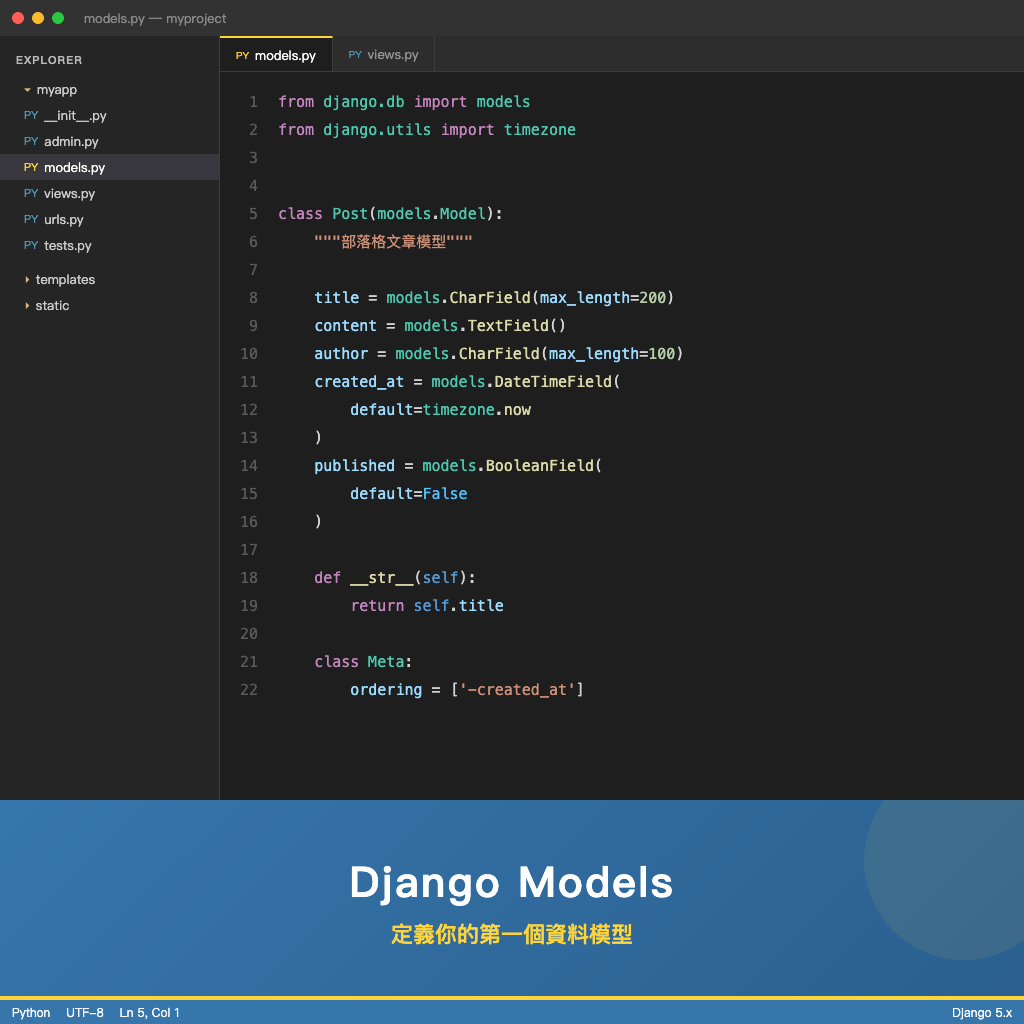Open tests.py in the explorer
This screenshot has height=1024, width=1024.
coord(110,246)
